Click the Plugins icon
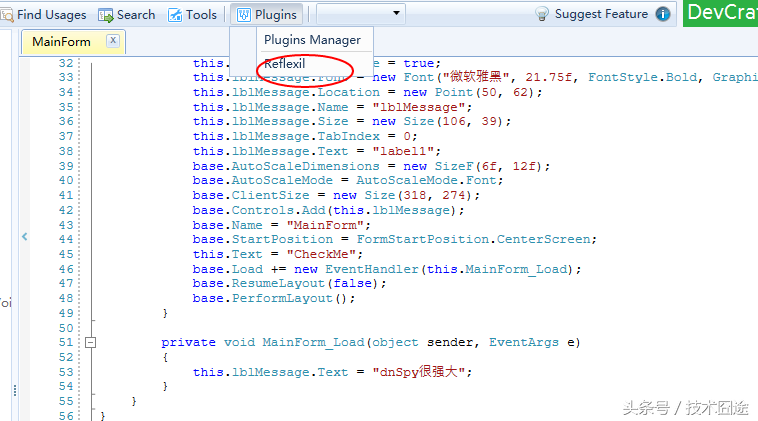Image resolution: width=758 pixels, height=421 pixels. 244,15
